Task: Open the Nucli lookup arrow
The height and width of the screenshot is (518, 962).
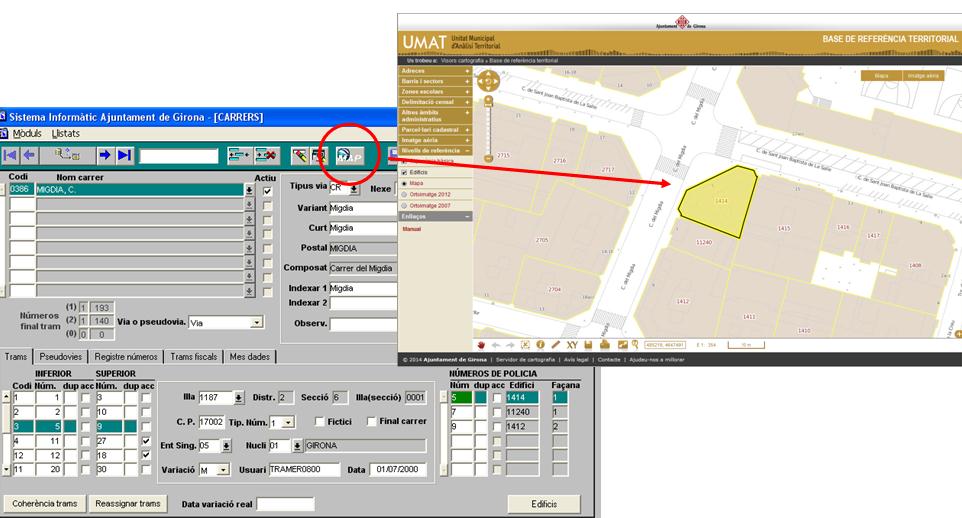Action: (x=297, y=446)
